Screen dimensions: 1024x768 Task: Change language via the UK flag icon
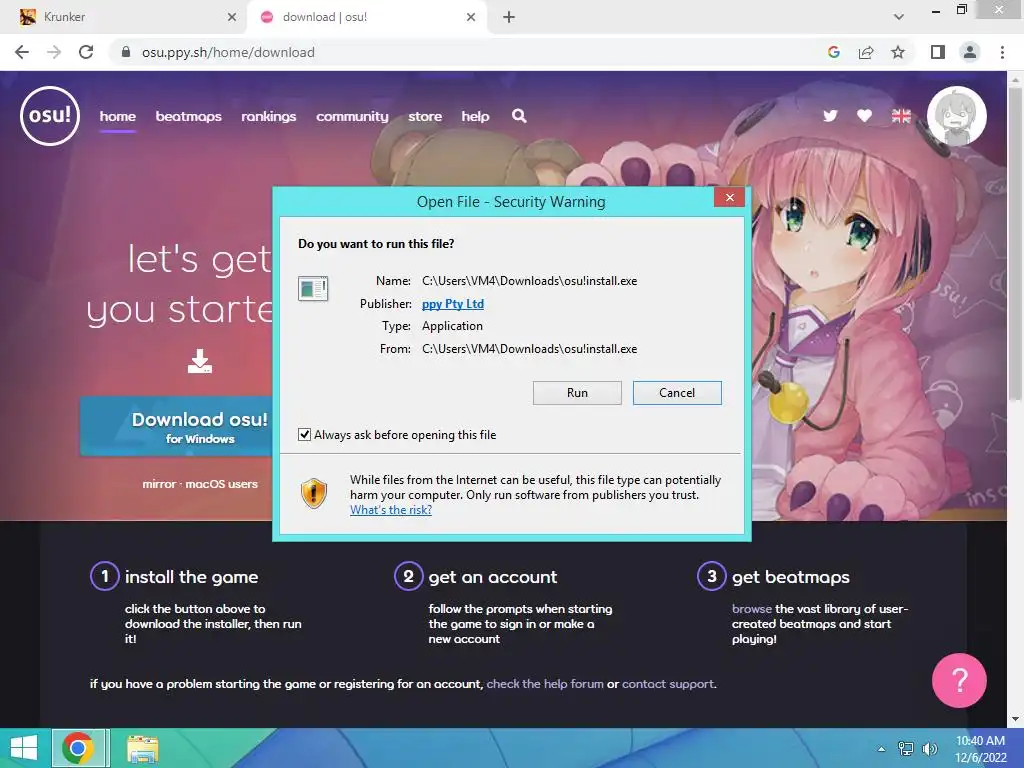pos(901,116)
